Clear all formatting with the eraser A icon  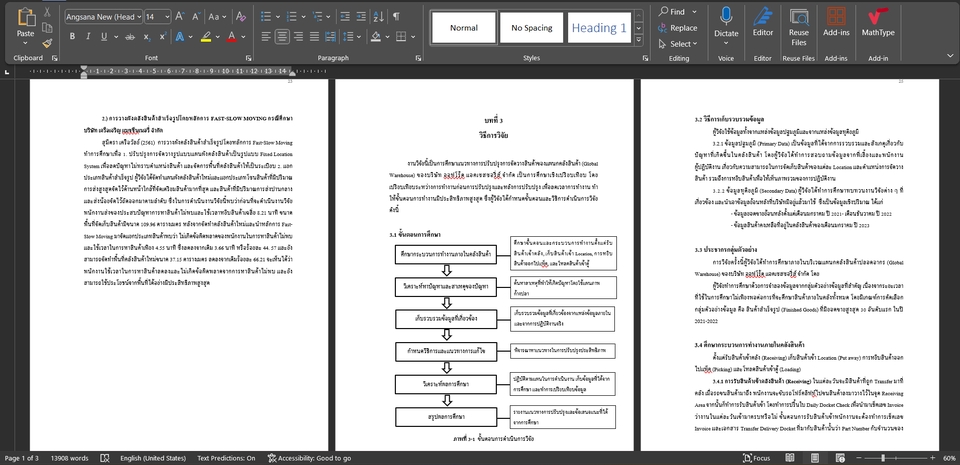pyautogui.click(x=241, y=17)
